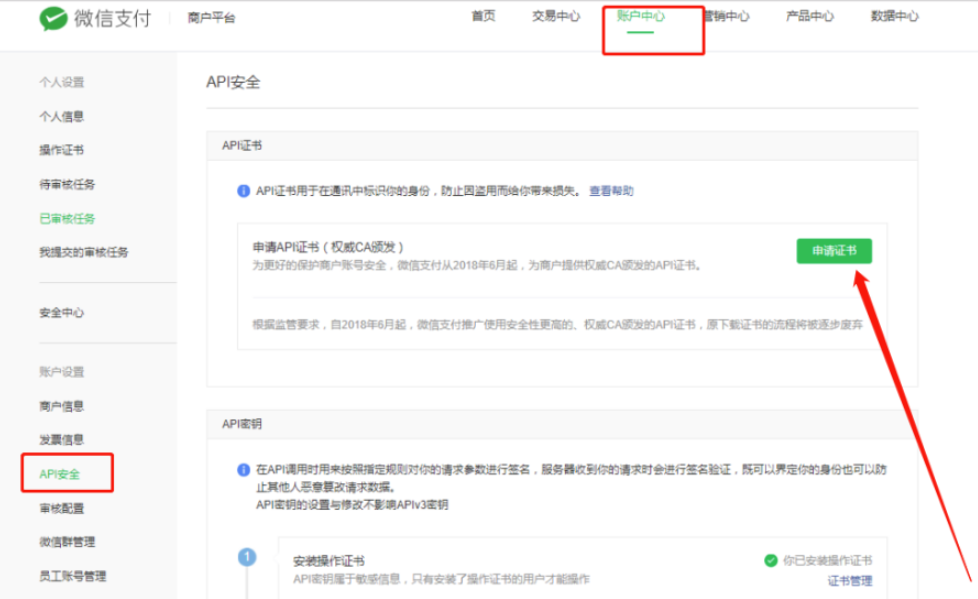Open the 产品中心 navigation tab
Screen dimensions: 978x599
click(x=810, y=16)
